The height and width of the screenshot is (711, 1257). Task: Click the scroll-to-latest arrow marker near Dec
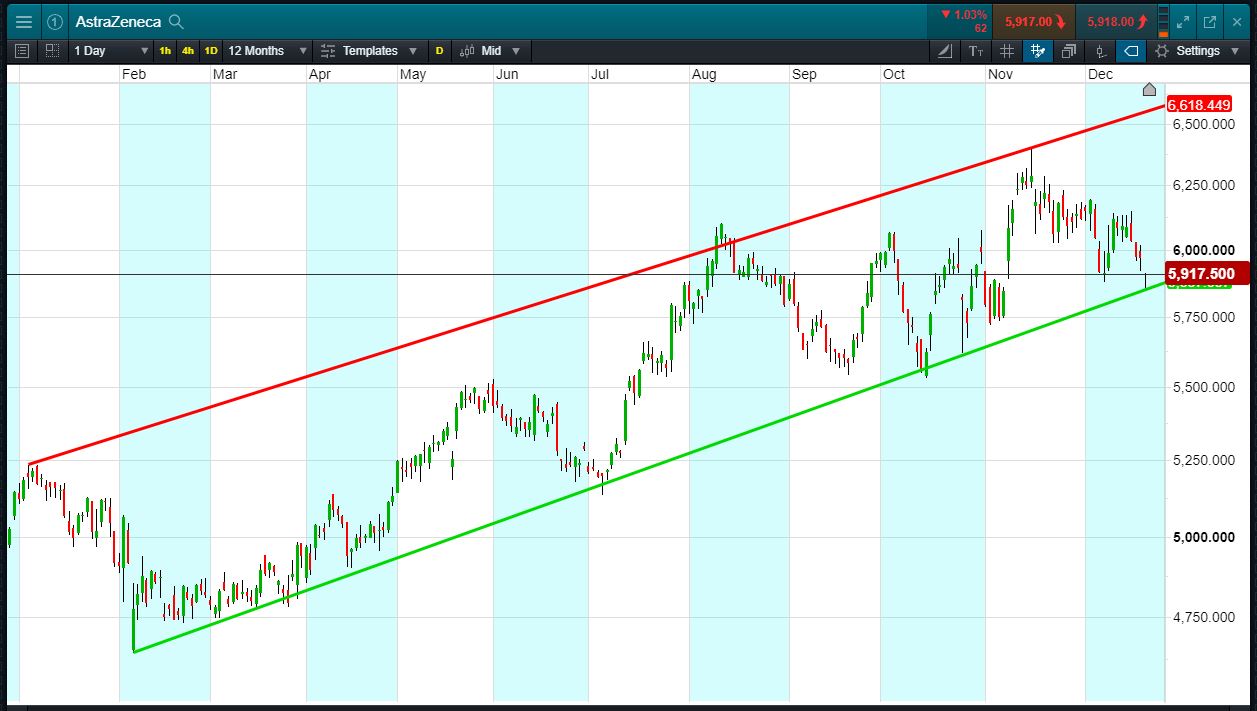tap(1150, 89)
